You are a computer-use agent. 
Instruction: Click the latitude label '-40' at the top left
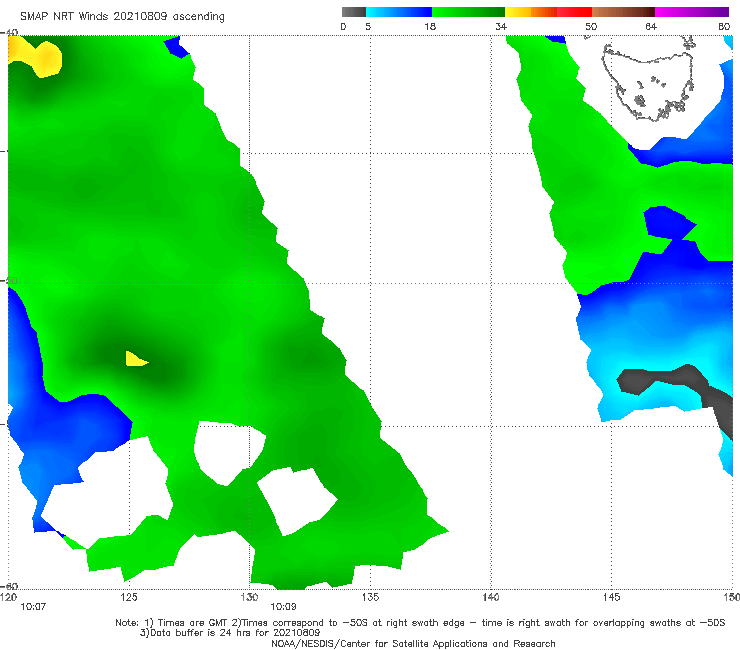9,32
